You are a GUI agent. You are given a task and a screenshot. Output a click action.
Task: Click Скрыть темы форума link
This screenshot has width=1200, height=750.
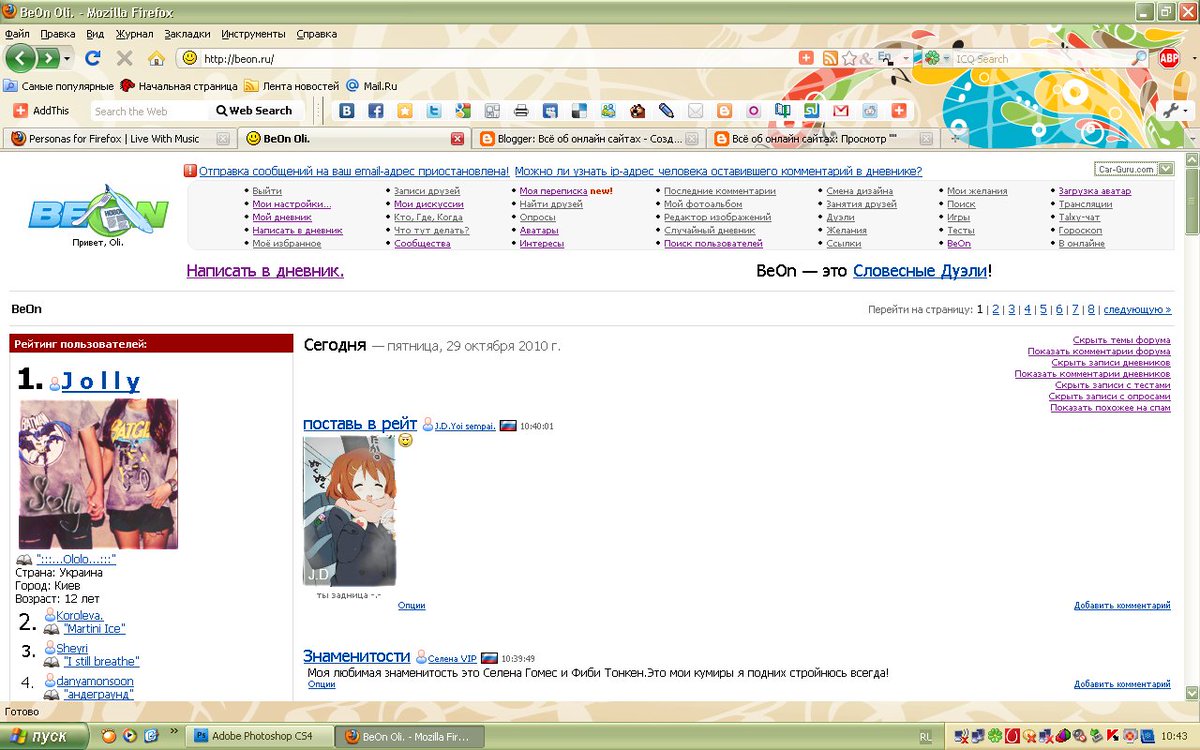[1121, 340]
